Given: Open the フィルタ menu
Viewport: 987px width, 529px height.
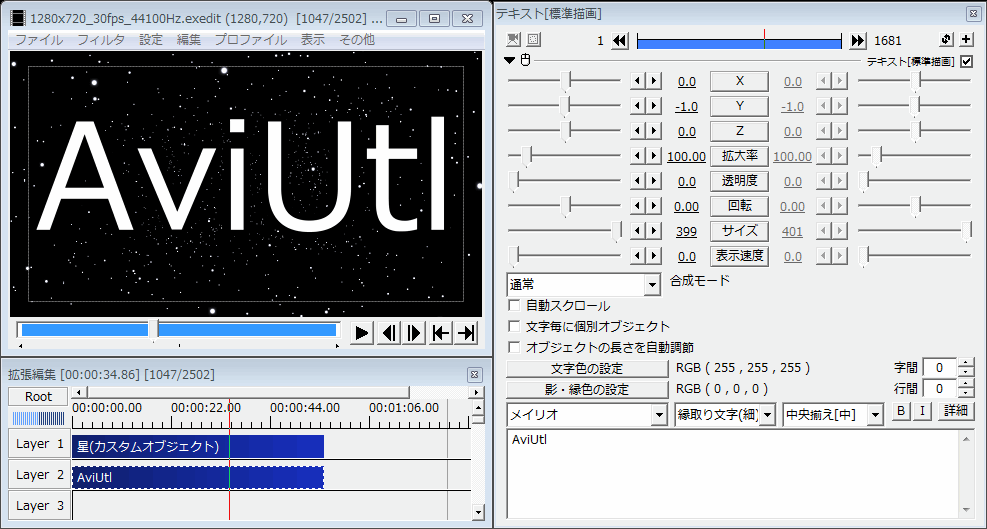Looking at the screenshot, I should point(101,40).
